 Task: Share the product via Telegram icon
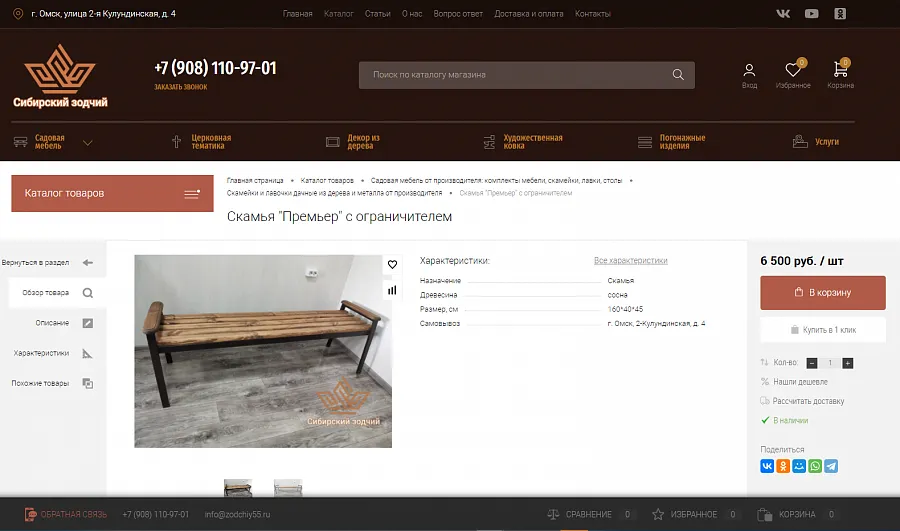click(831, 466)
